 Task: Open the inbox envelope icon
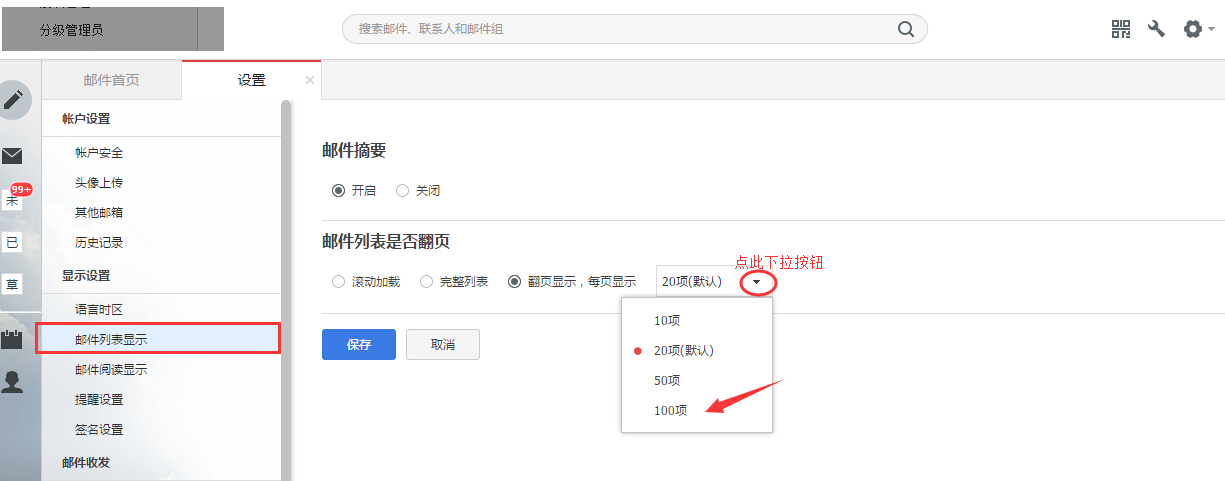12,156
